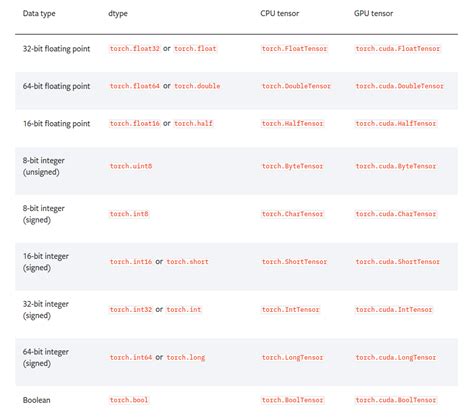Select the torch.half dtype code
The width and height of the screenshot is (474, 420).
click(x=193, y=123)
